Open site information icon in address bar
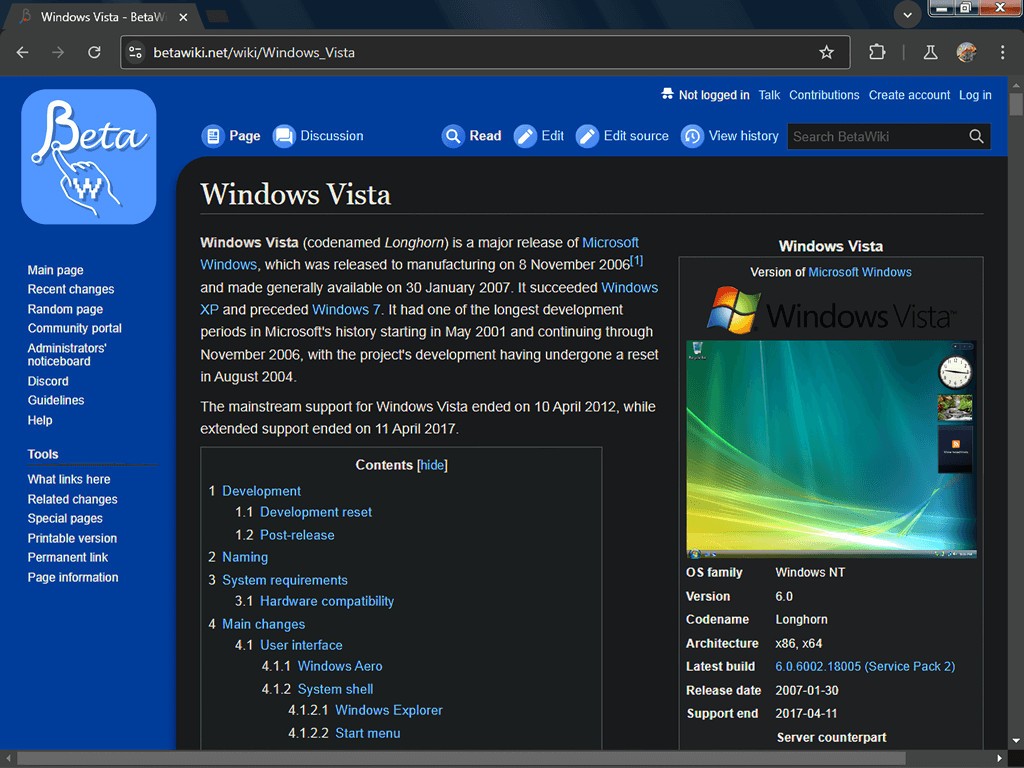The image size is (1024, 768). coord(135,52)
